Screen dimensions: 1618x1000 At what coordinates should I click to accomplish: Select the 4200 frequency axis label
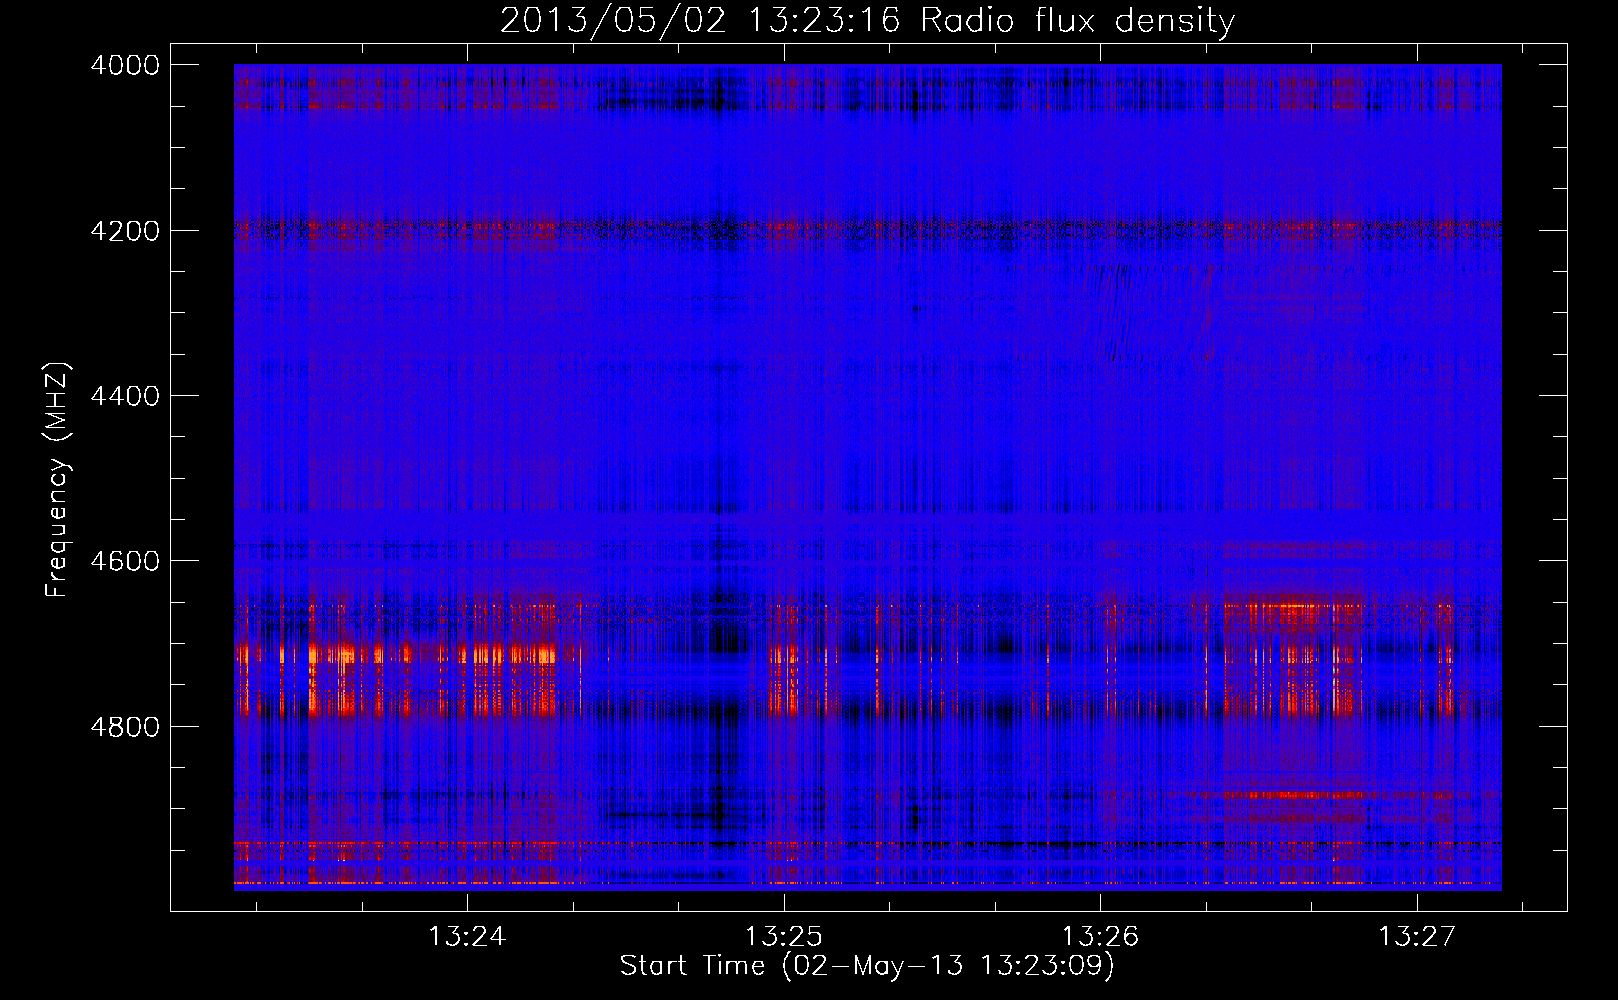(x=125, y=230)
